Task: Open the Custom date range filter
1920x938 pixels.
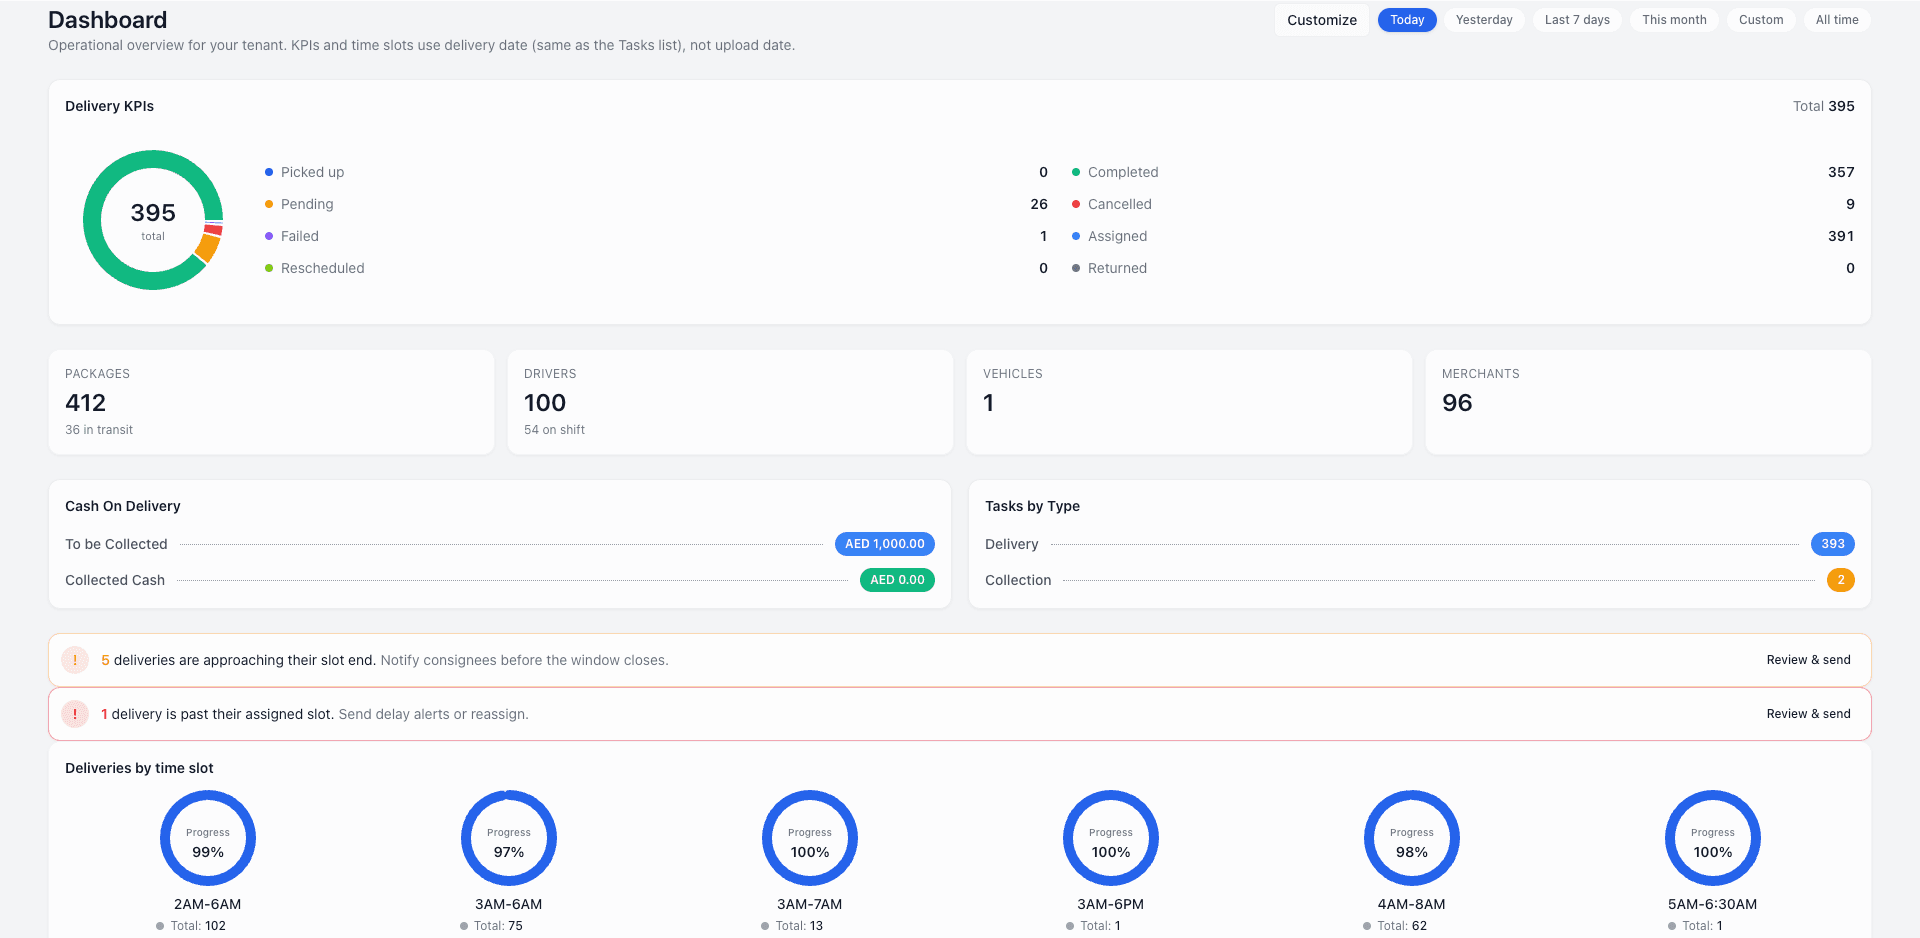Action: coord(1761,20)
